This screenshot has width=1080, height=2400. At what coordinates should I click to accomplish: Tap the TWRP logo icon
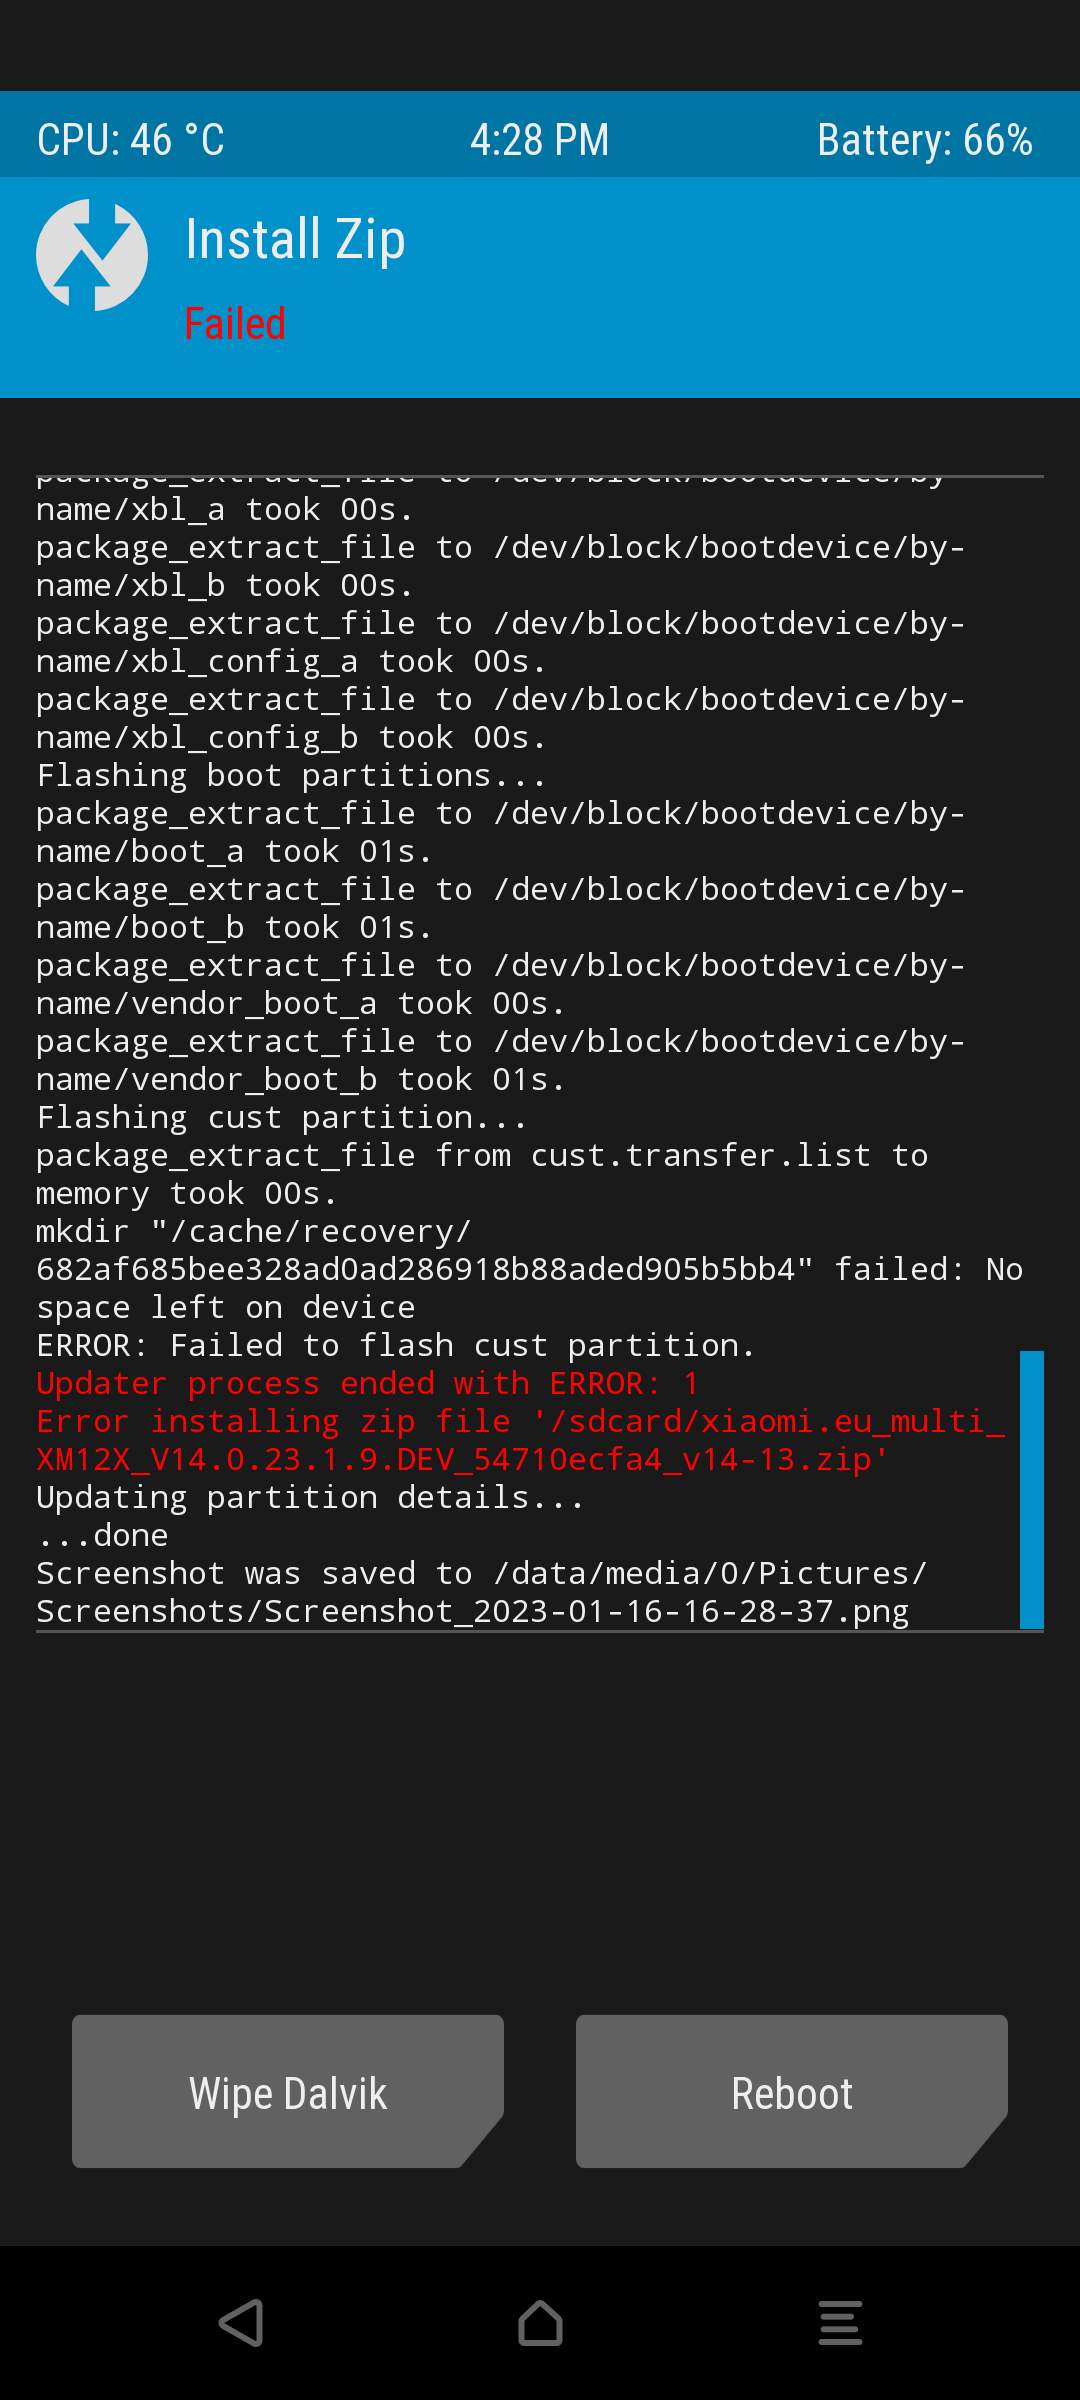92,254
